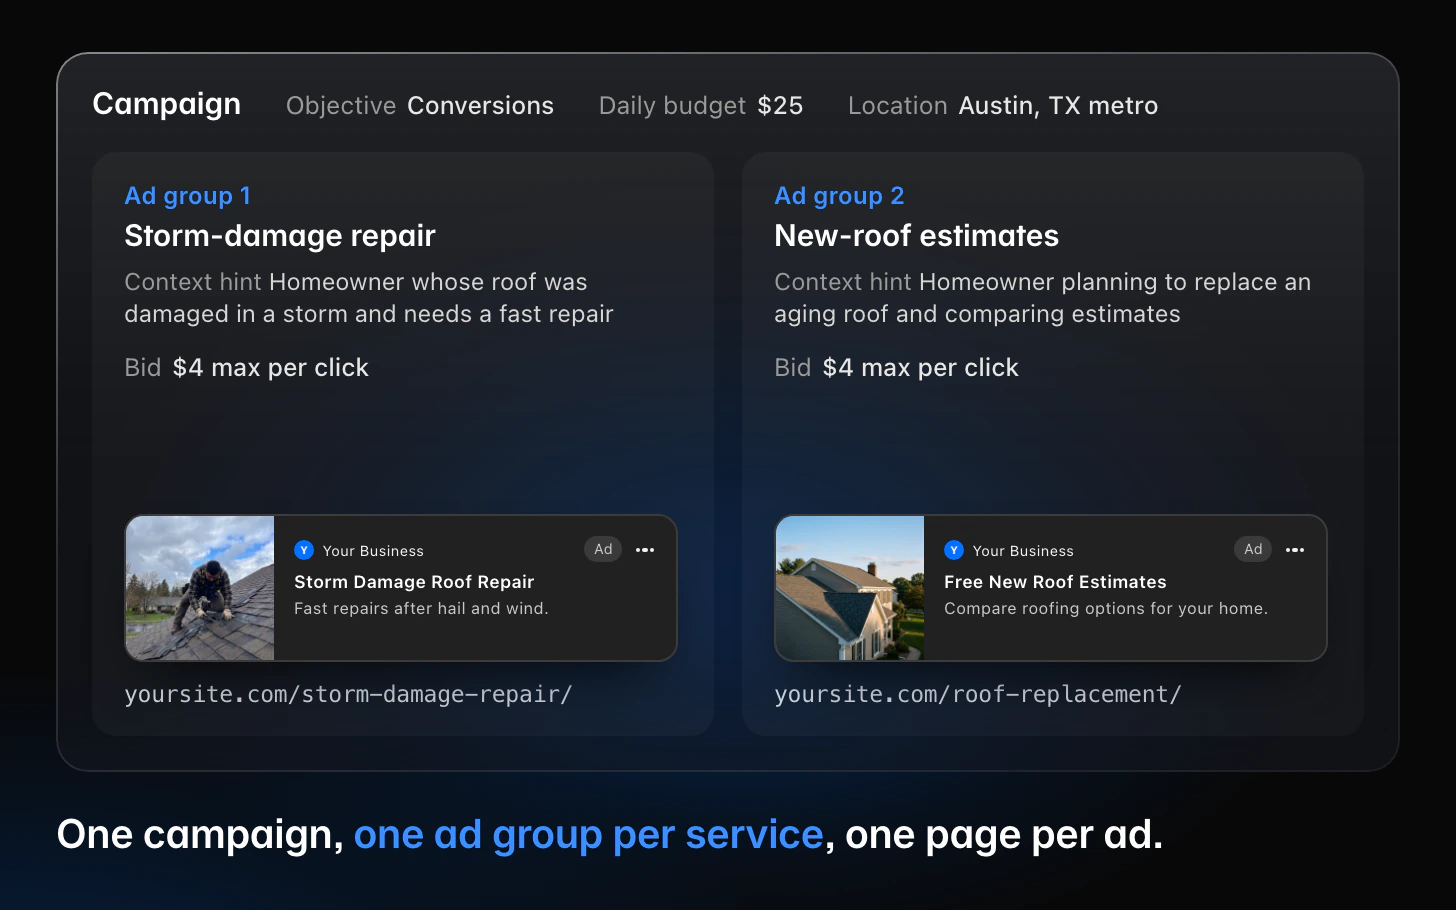
Task: Open the more options menu on Free New Roof Estimates ad
Action: click(x=1295, y=550)
